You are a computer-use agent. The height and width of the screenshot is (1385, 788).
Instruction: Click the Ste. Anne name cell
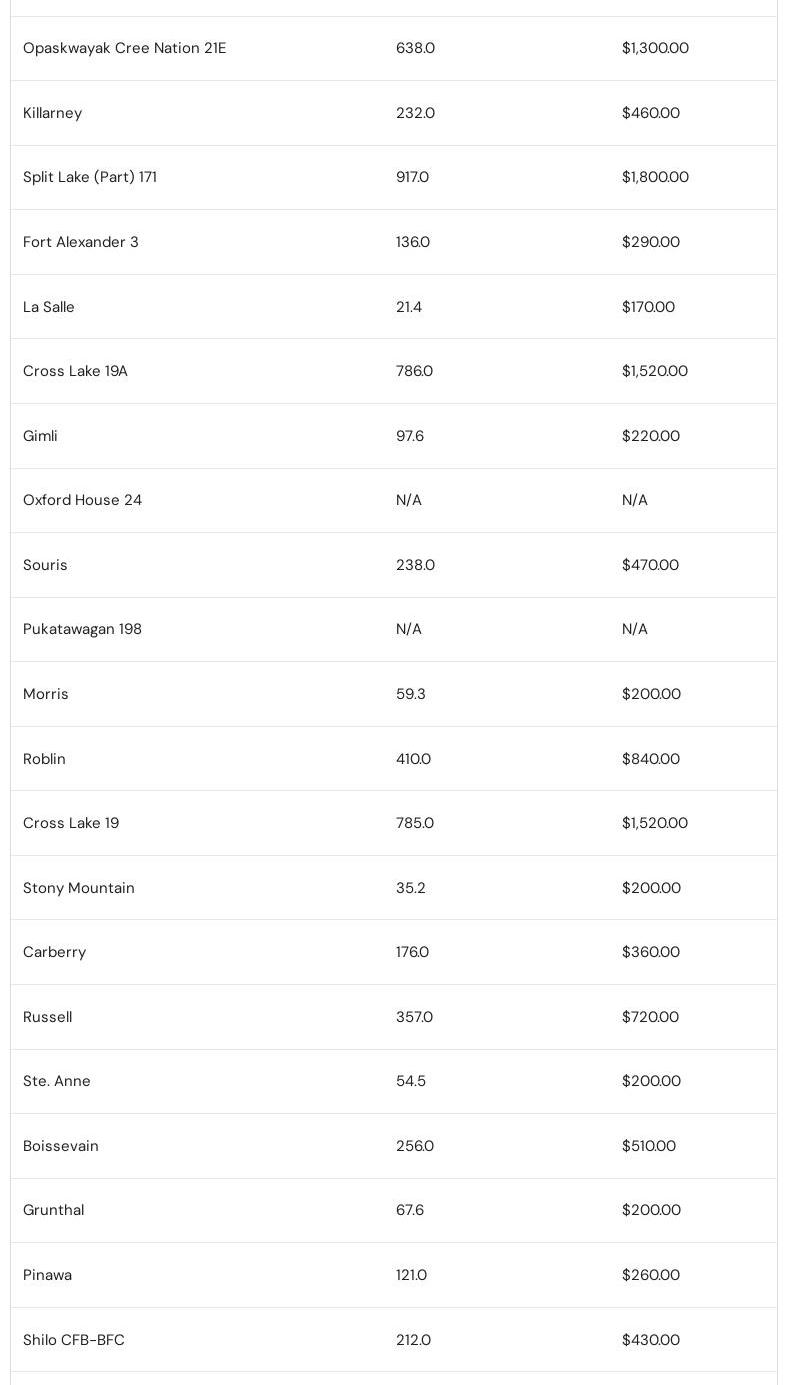(57, 1081)
